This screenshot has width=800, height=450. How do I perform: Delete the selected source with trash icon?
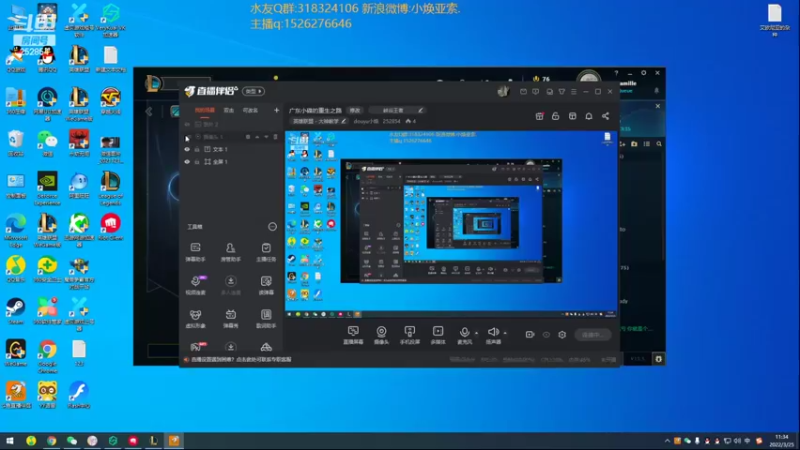point(276,137)
